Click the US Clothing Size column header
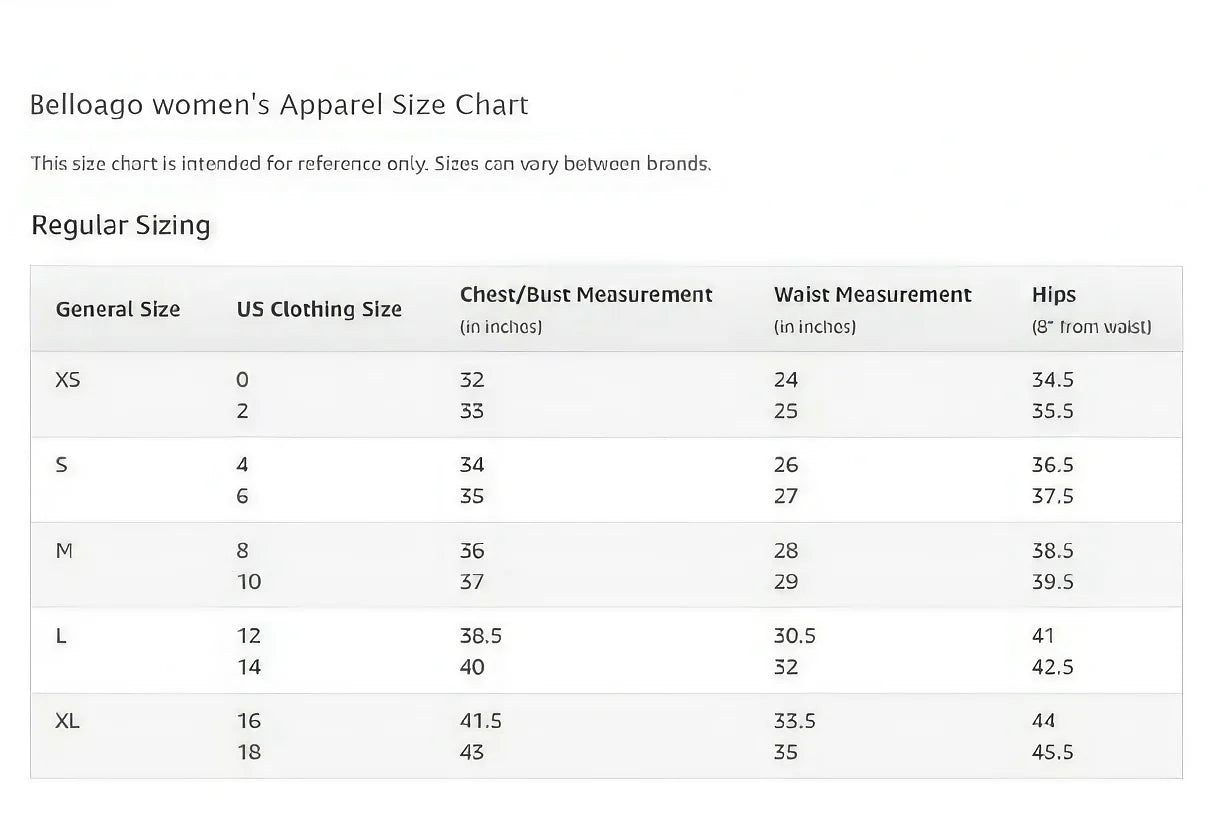Viewport: 1208px width, 816px height. tap(319, 309)
